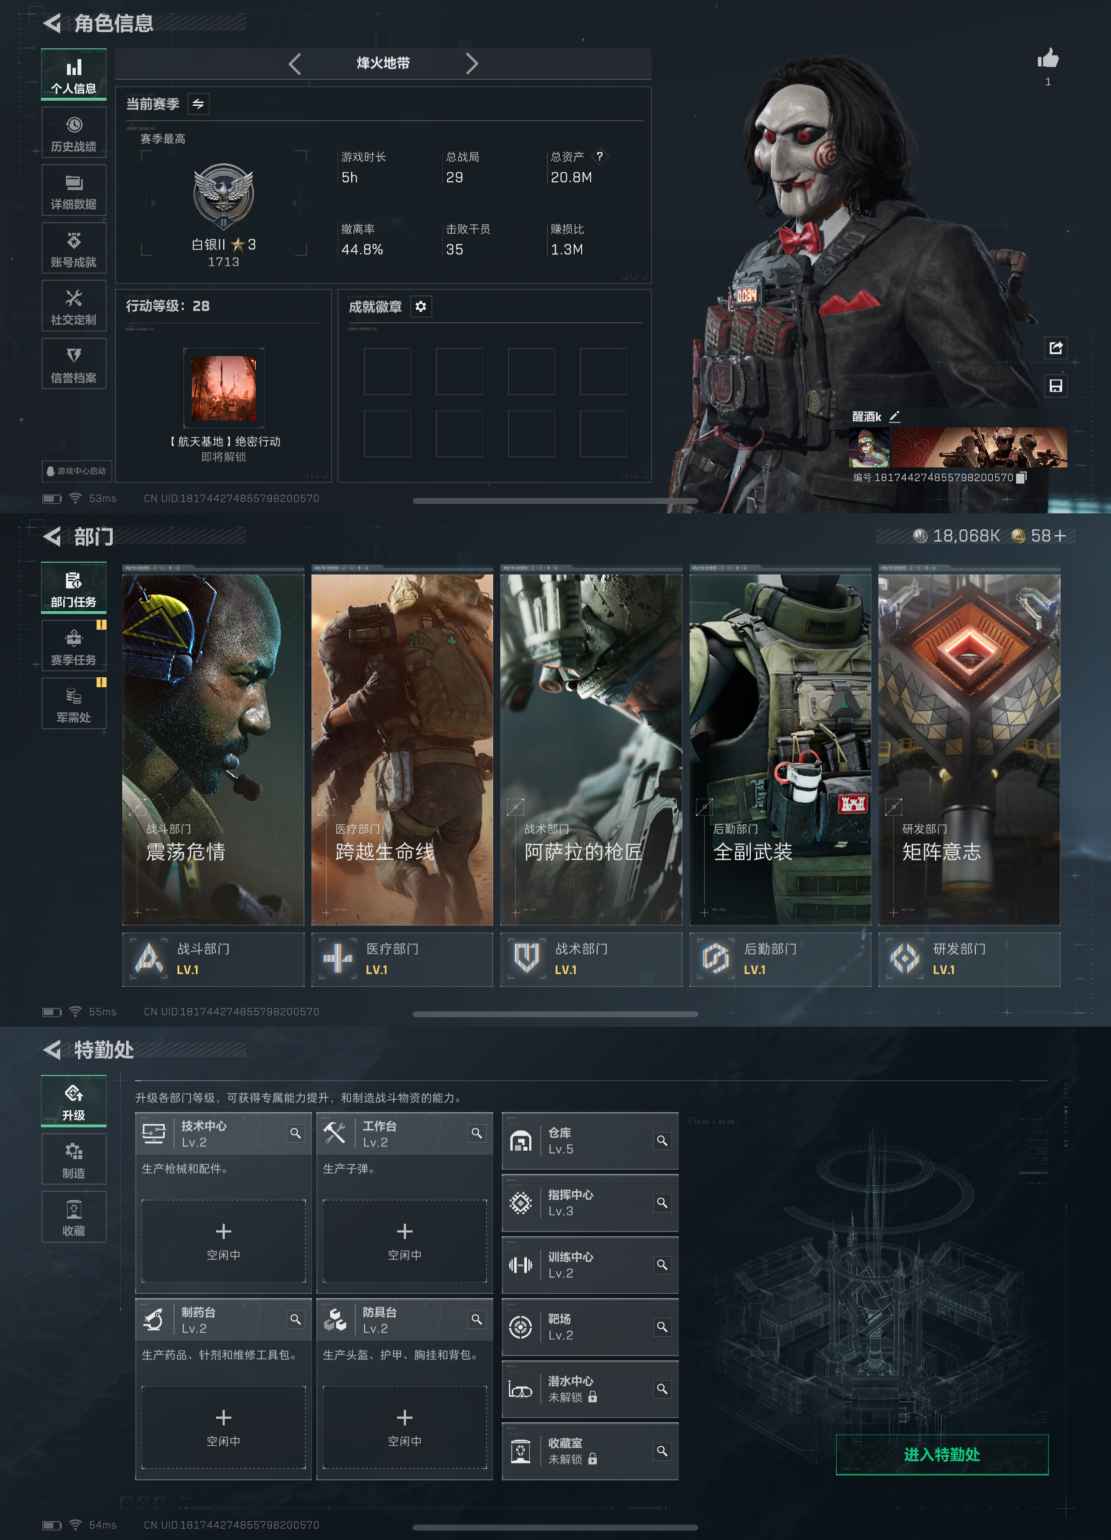1111x1540 pixels.
Task: Click magnifier icon on 仓库 row
Action: coord(662,1141)
